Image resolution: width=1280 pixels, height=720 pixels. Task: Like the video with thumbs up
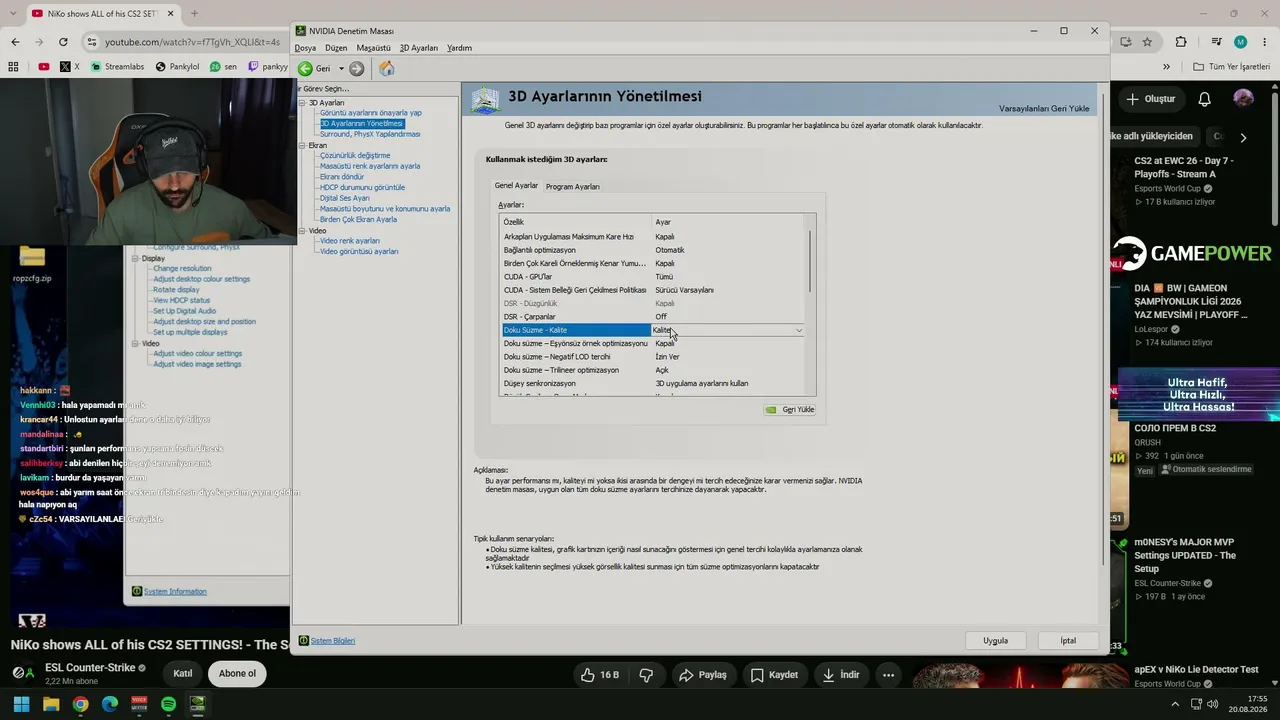pos(599,675)
